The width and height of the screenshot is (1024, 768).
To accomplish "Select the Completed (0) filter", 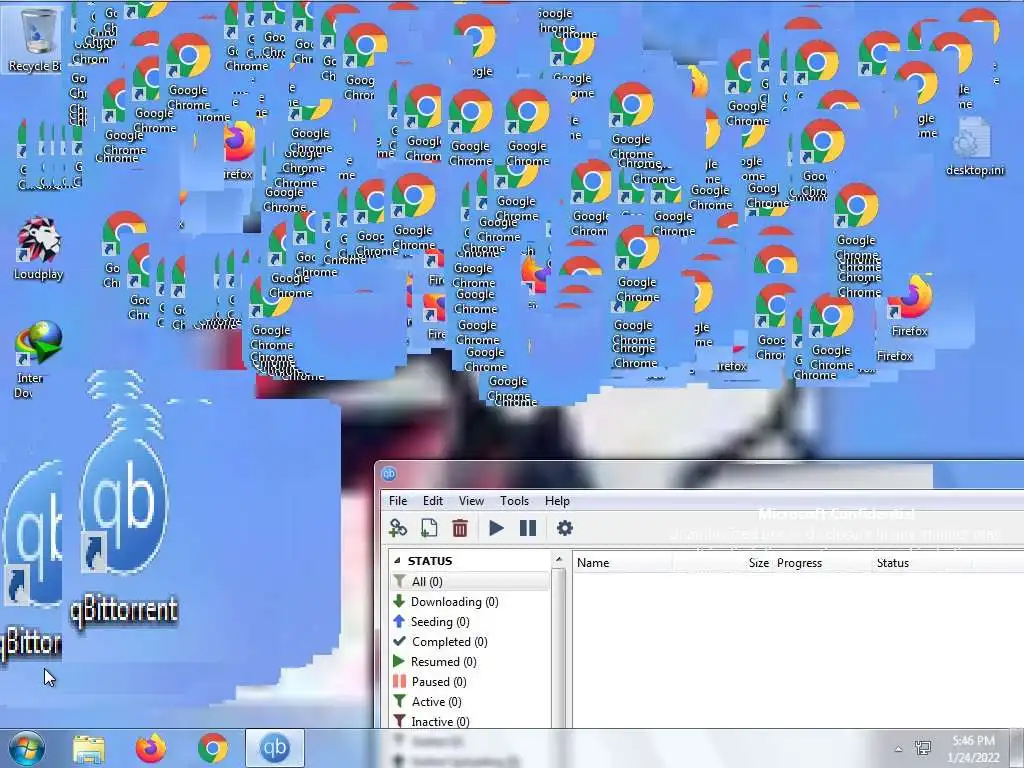I will point(441,642).
